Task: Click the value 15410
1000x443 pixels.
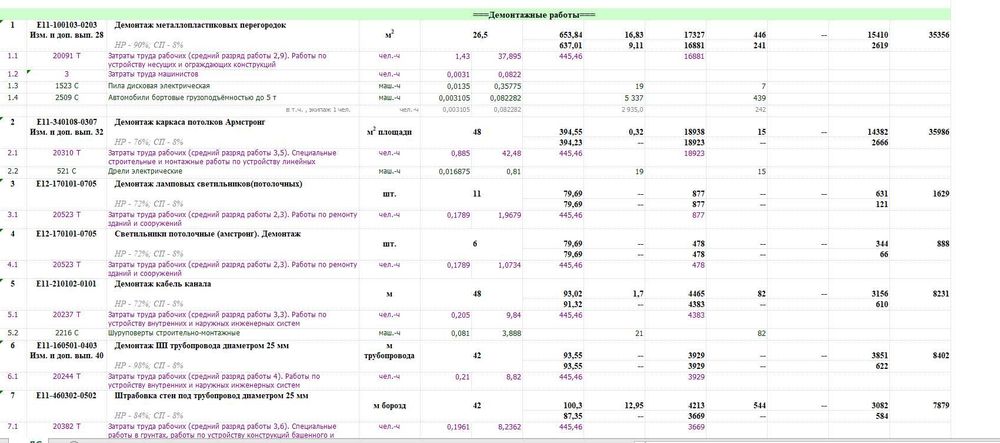Action: tap(878, 35)
